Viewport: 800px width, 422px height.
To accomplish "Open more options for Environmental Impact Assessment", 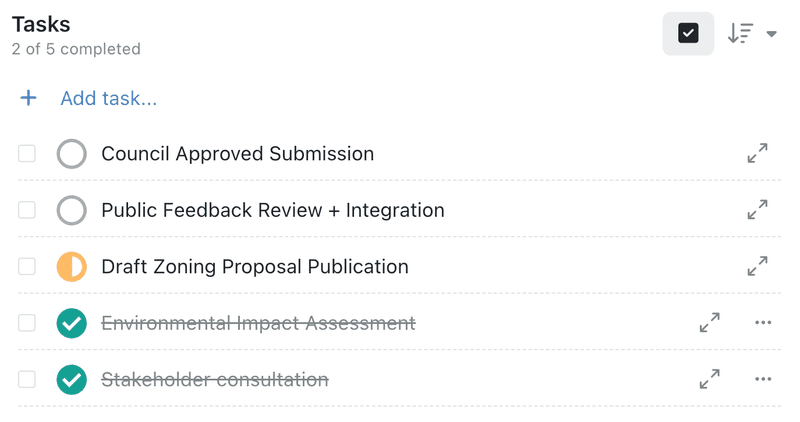I will [x=763, y=323].
